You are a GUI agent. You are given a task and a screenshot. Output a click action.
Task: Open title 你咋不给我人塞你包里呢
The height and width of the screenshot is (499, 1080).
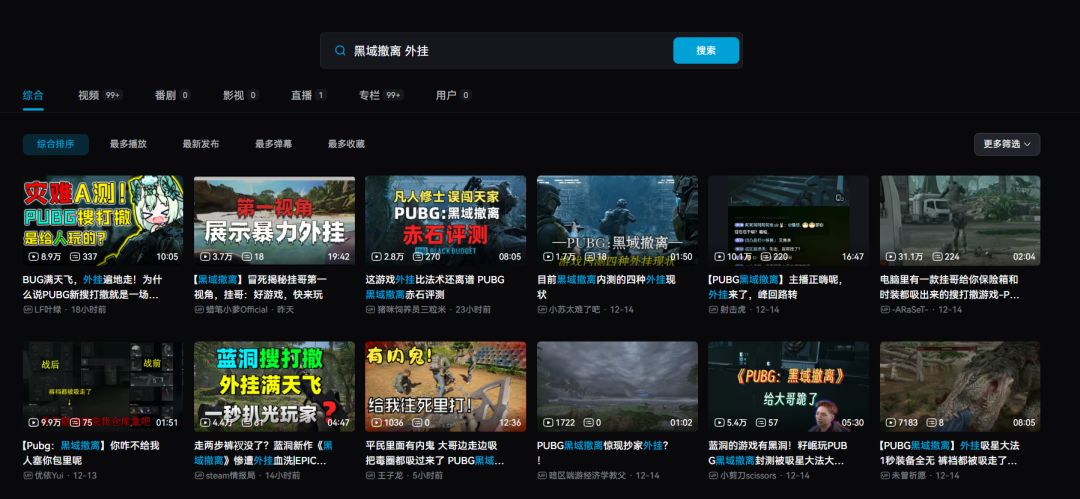91,453
